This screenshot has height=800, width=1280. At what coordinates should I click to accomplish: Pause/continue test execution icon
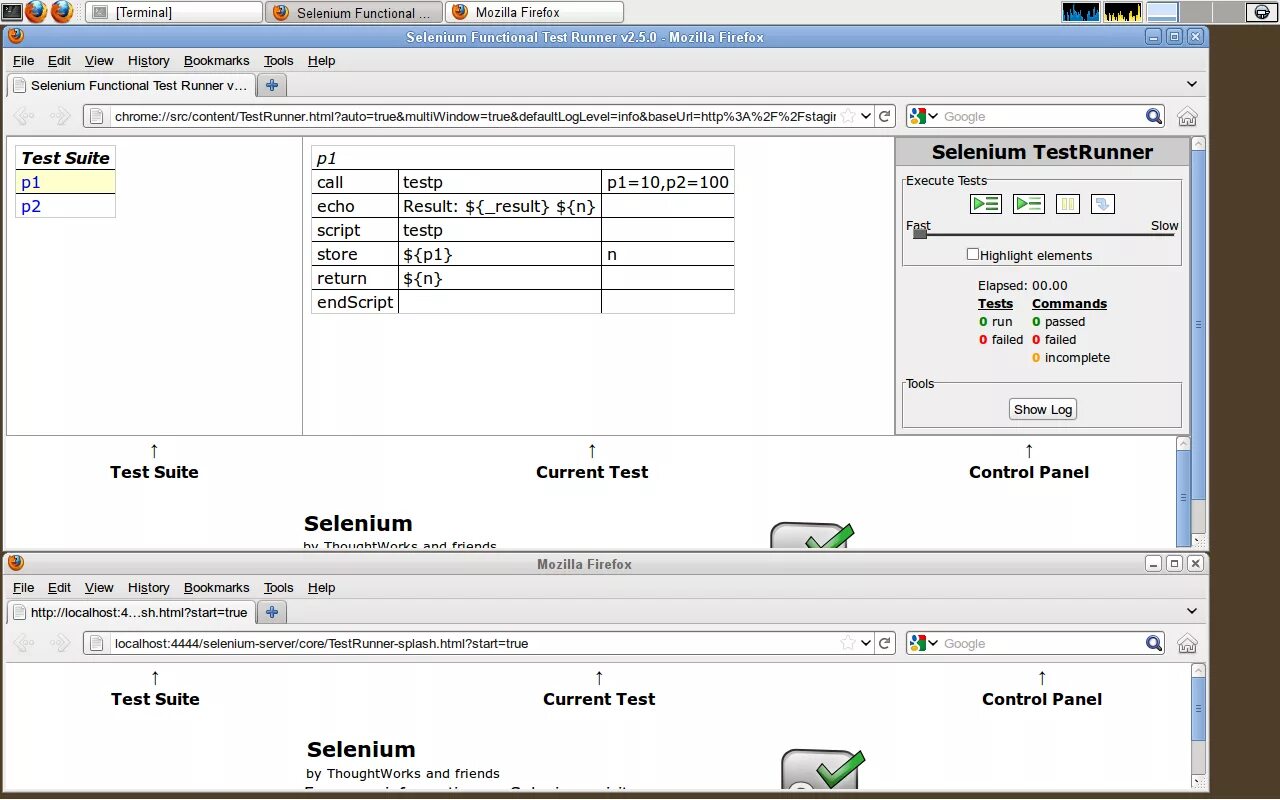coord(1068,204)
